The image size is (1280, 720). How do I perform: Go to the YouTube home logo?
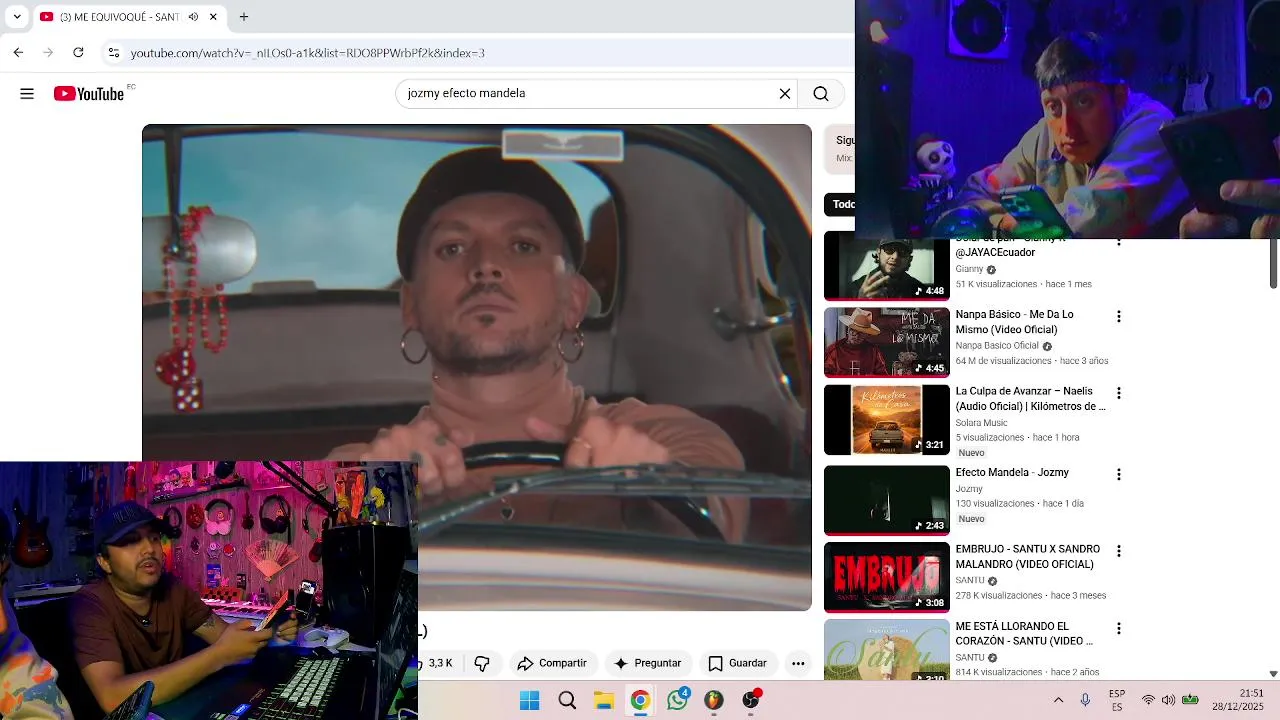click(x=89, y=94)
